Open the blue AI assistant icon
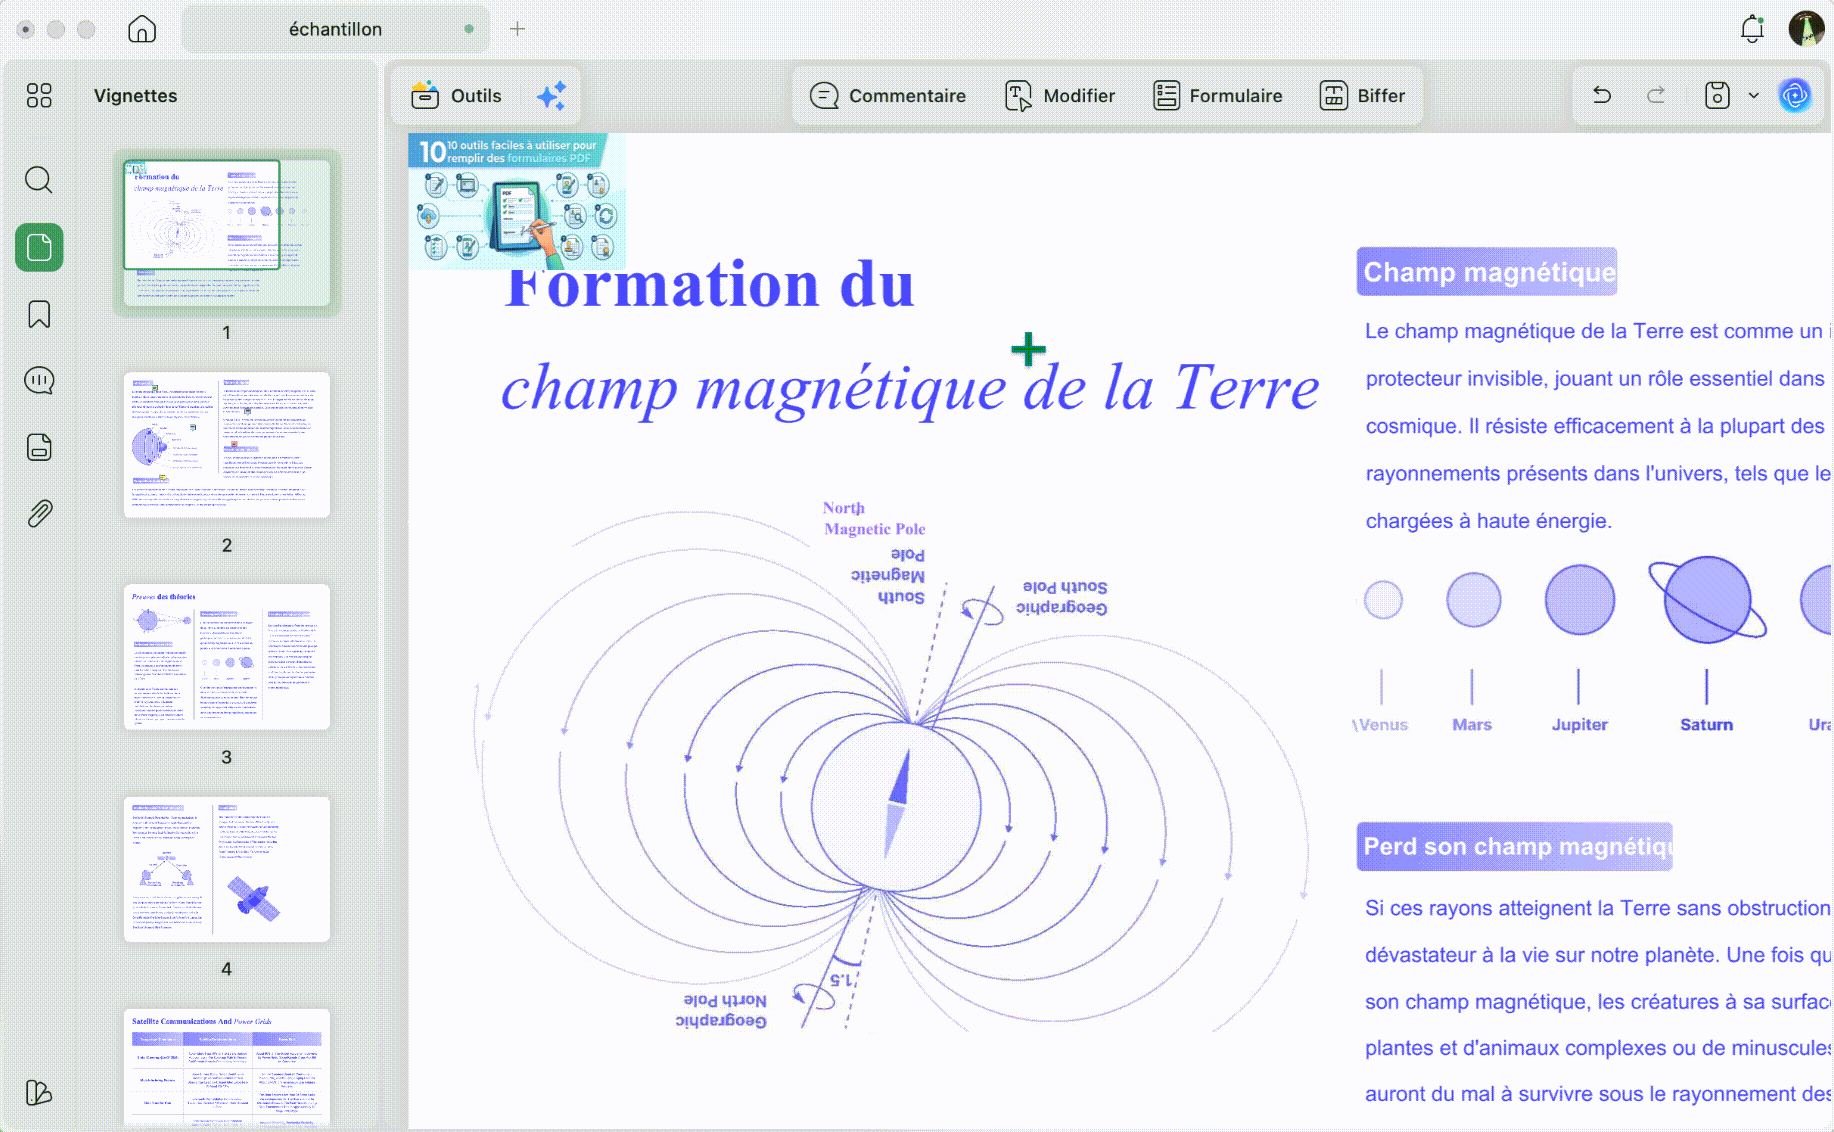1834x1132 pixels. pos(1795,95)
